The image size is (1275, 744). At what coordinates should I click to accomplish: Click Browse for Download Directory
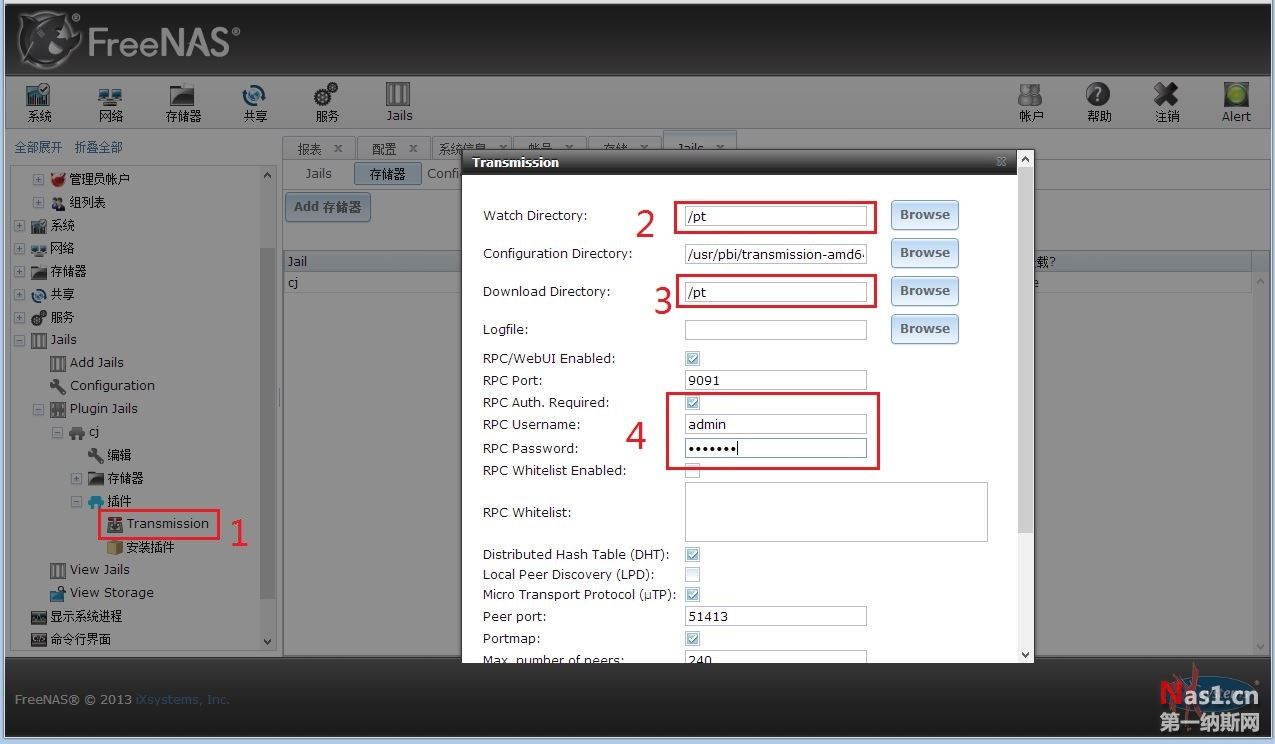pyautogui.click(x=925, y=291)
